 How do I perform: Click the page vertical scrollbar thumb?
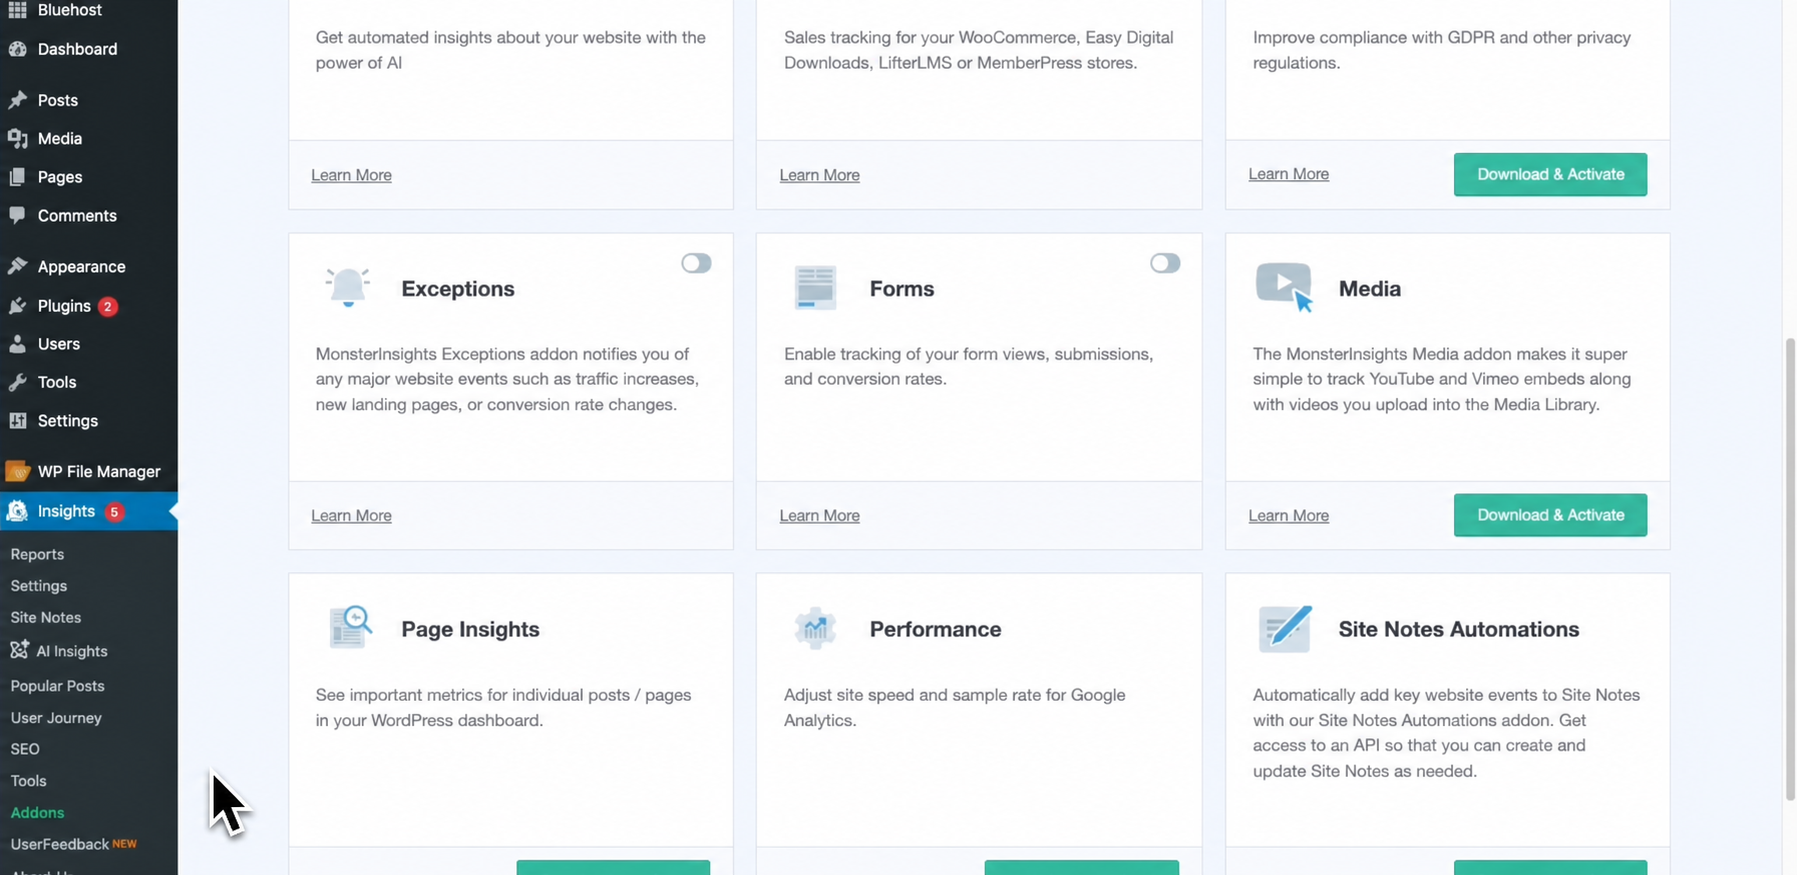[1790, 569]
